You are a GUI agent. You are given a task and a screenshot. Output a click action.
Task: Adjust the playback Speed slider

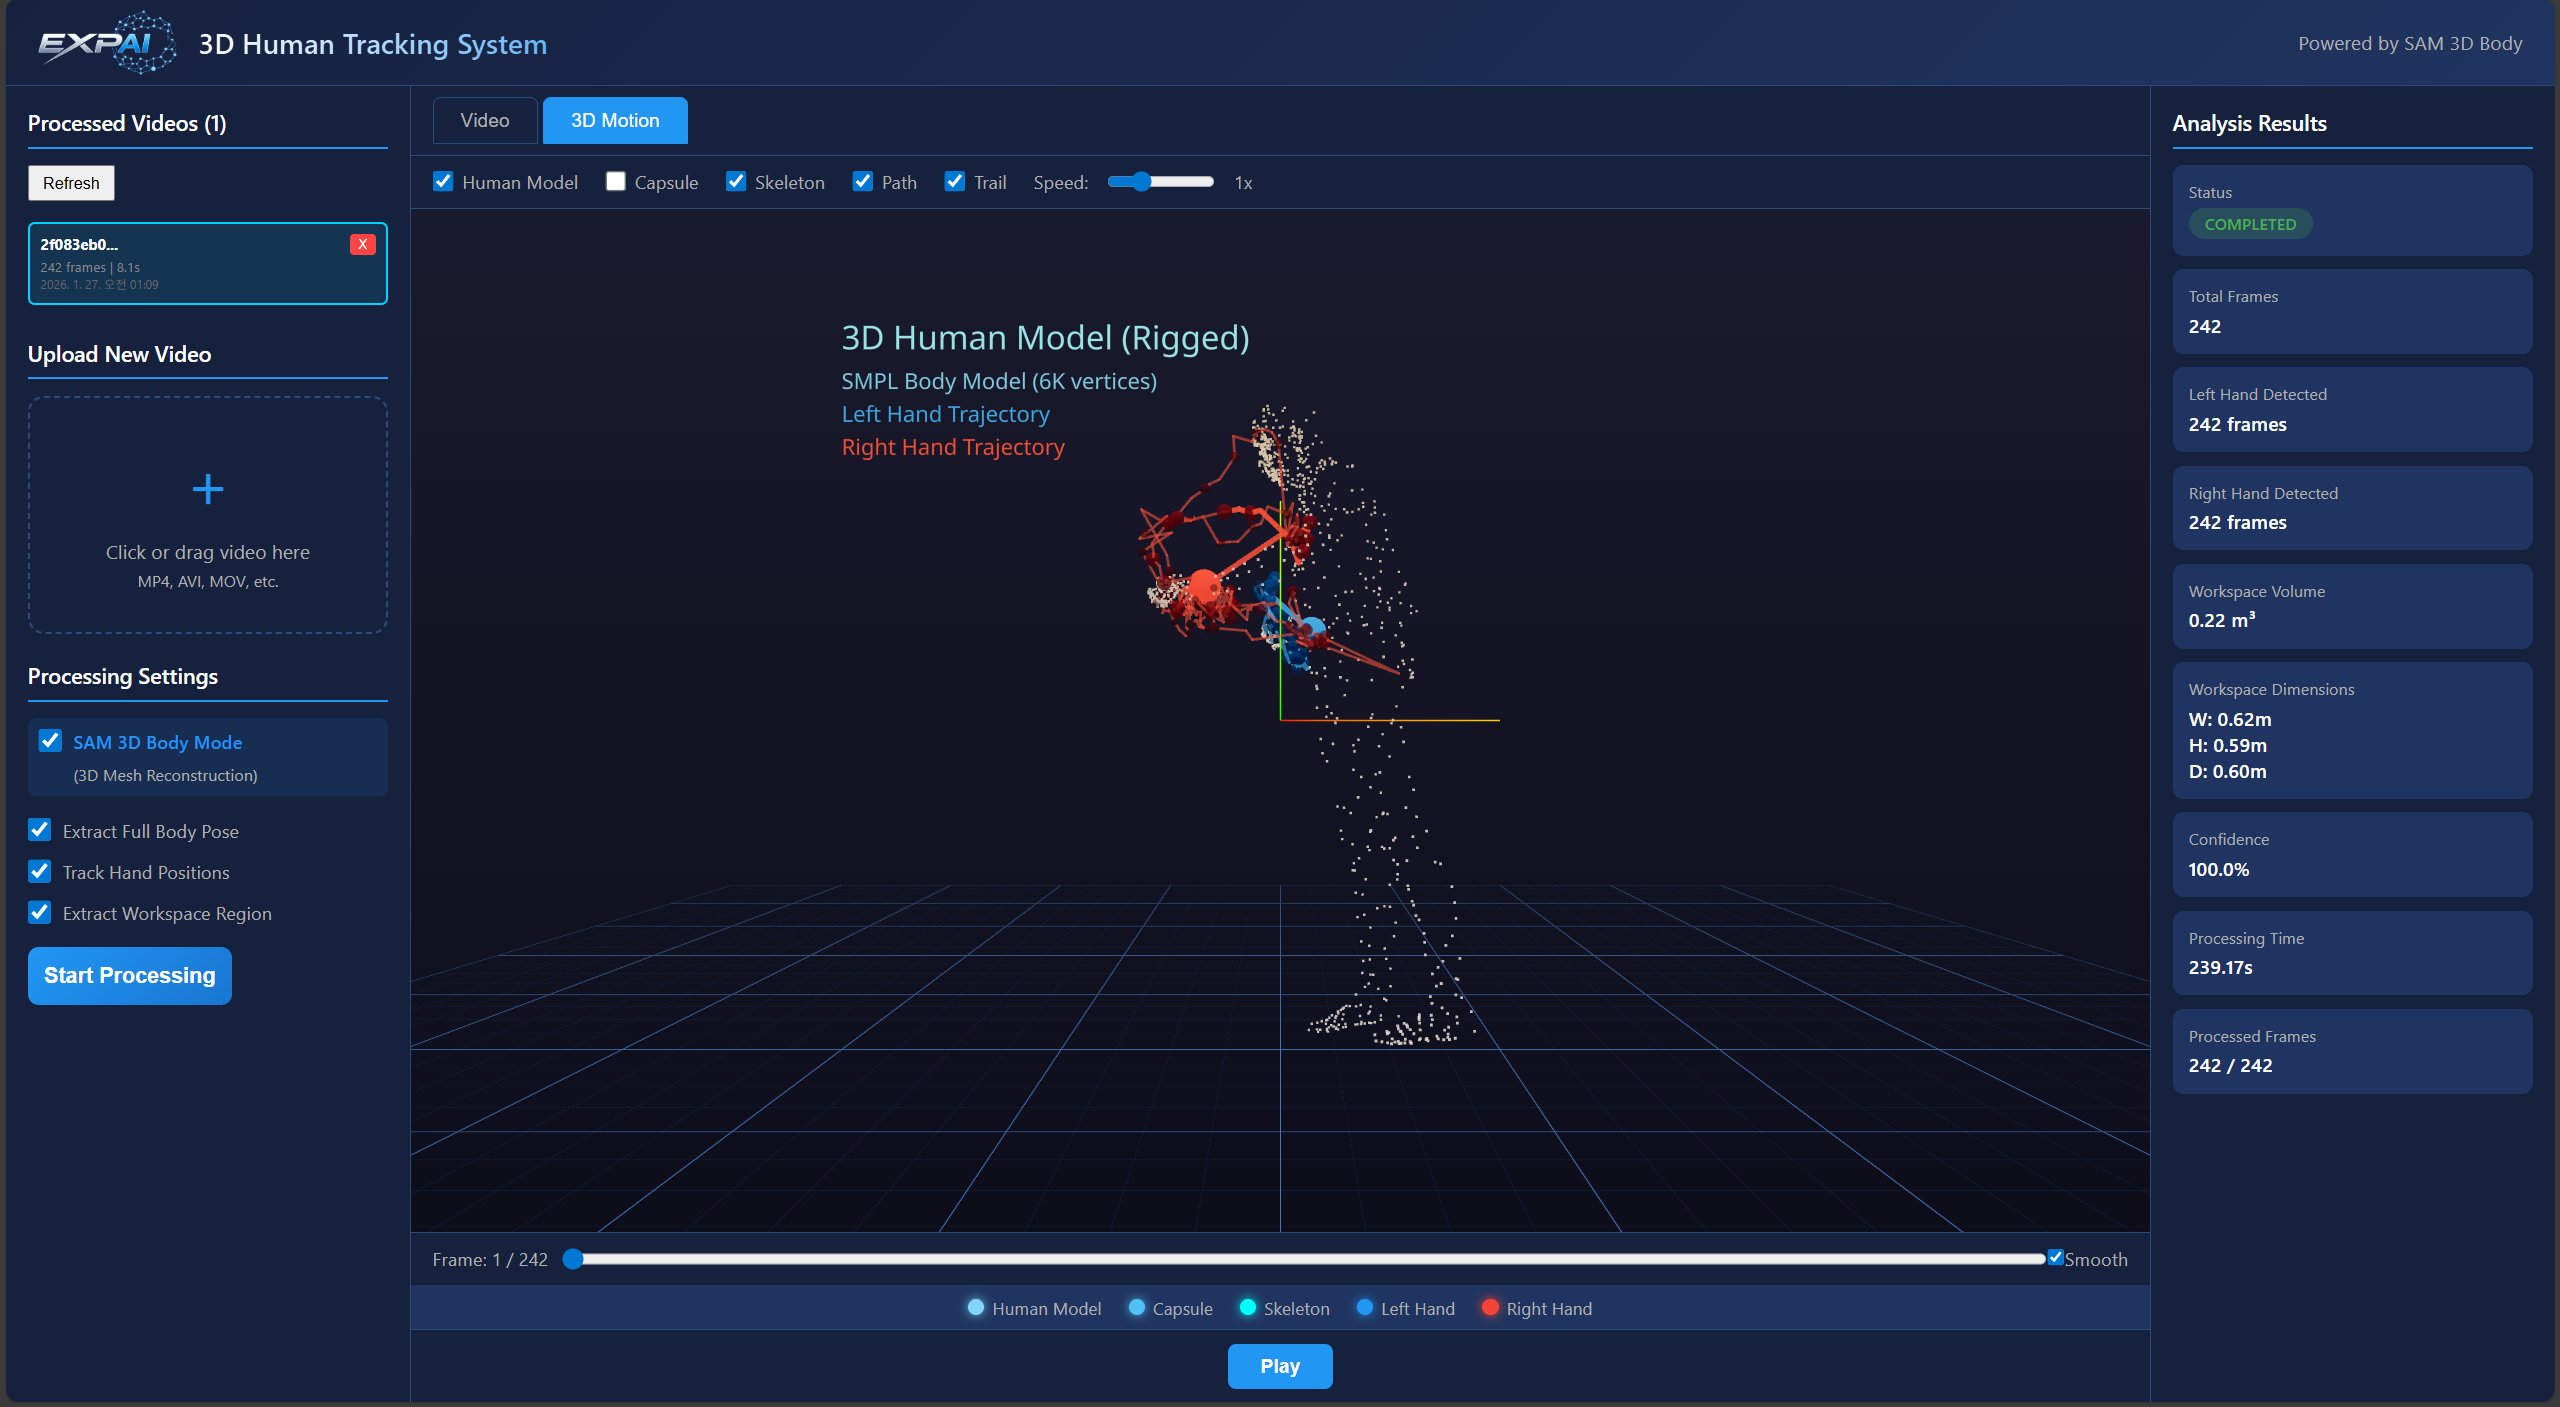1143,182
